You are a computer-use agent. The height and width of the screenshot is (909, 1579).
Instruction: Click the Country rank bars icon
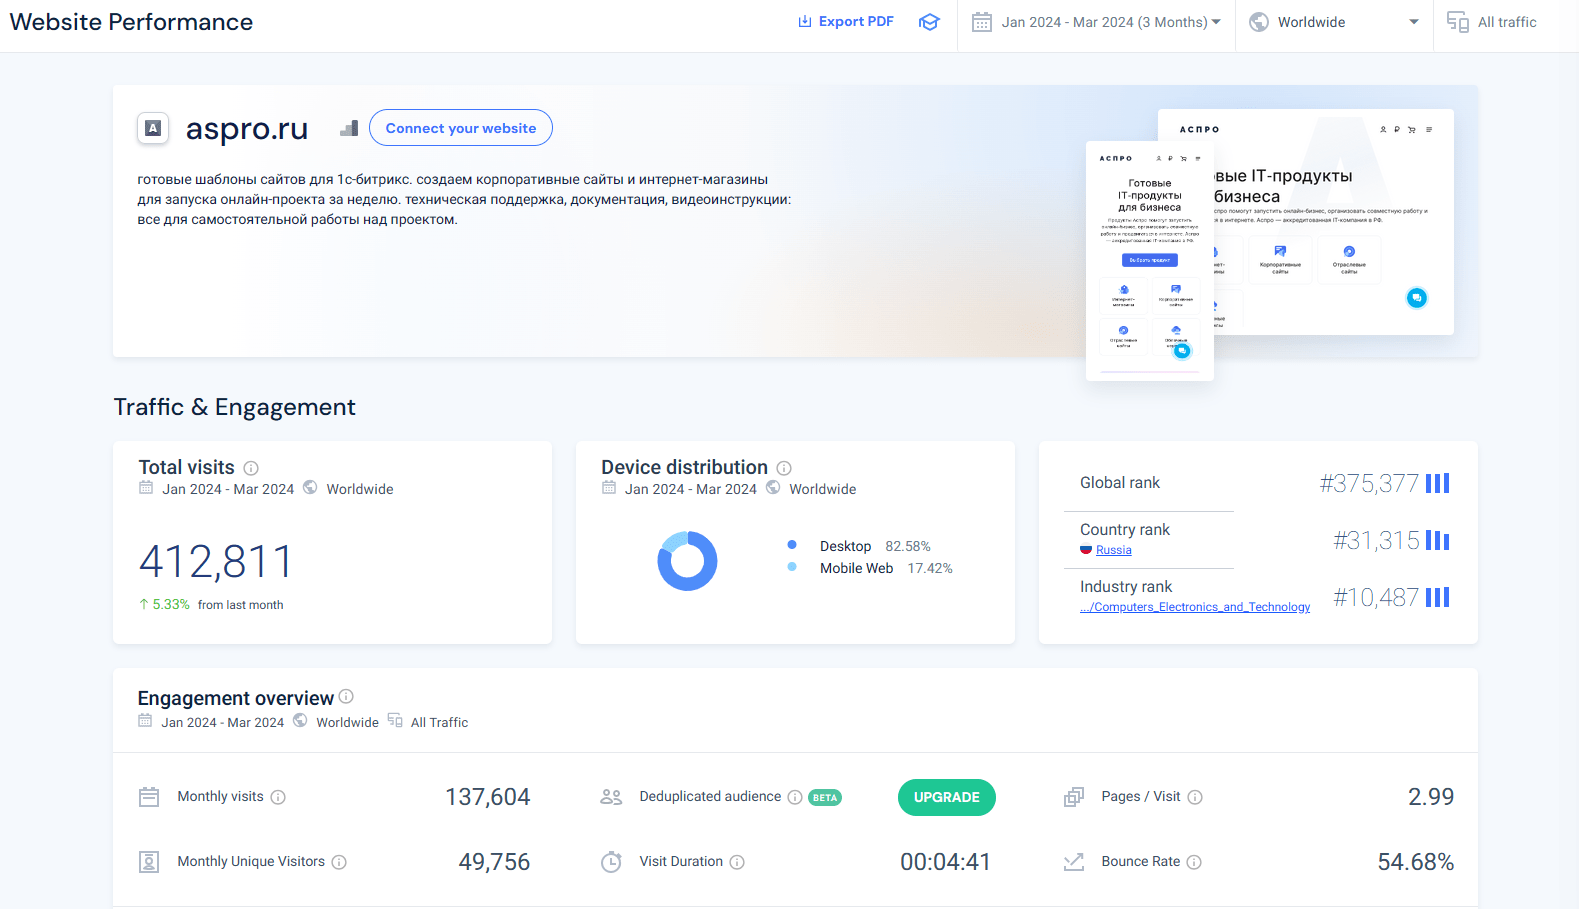(1437, 540)
